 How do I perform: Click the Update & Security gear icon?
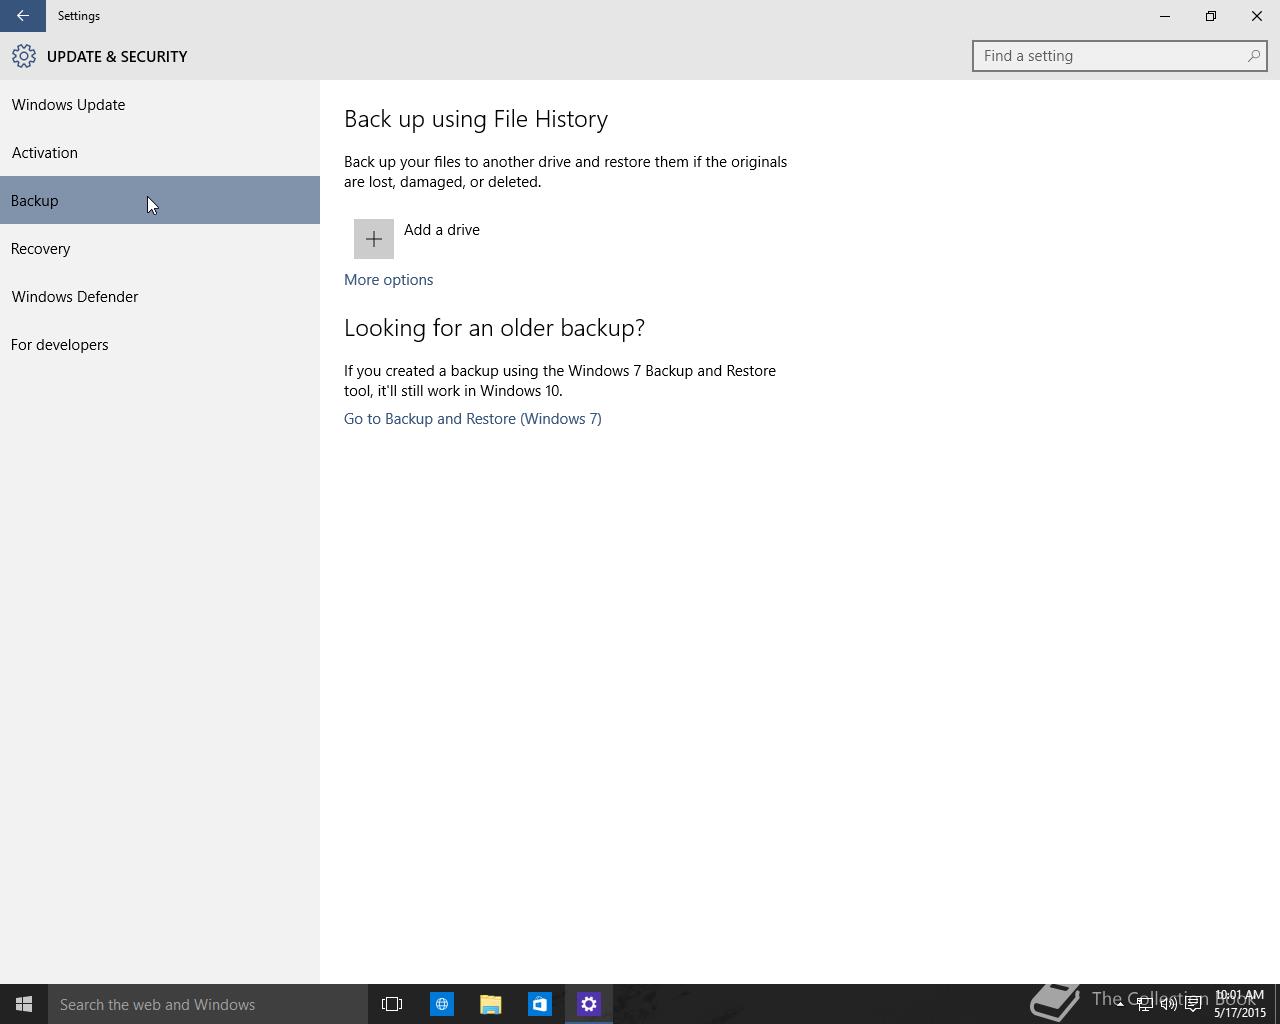click(x=24, y=56)
